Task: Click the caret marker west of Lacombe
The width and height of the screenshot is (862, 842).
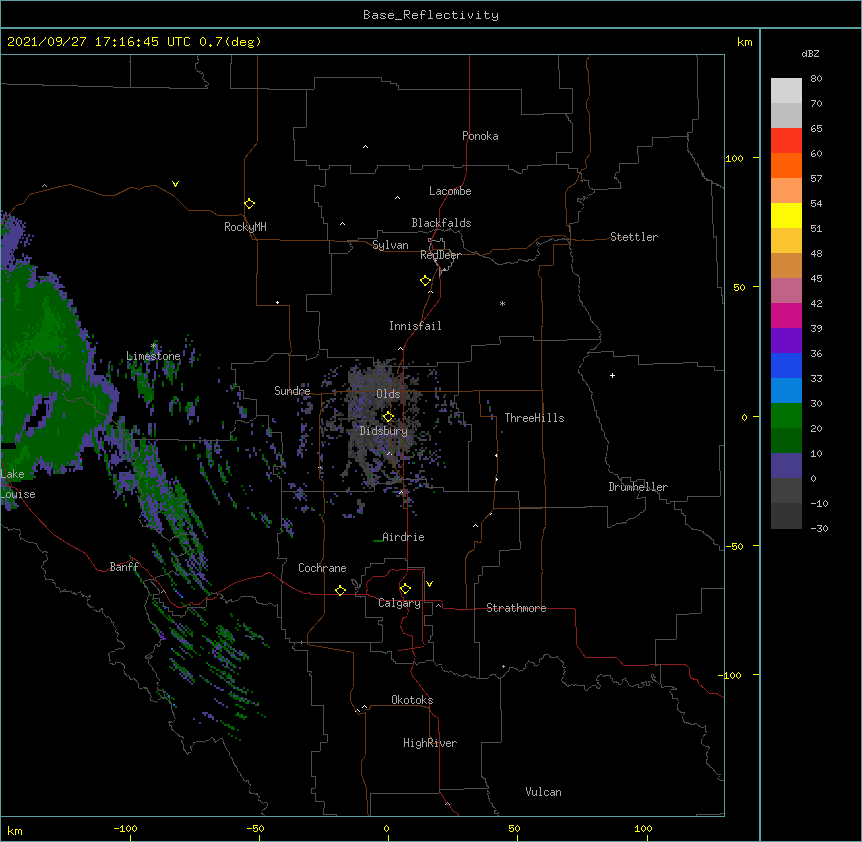Action: pyautogui.click(x=397, y=198)
